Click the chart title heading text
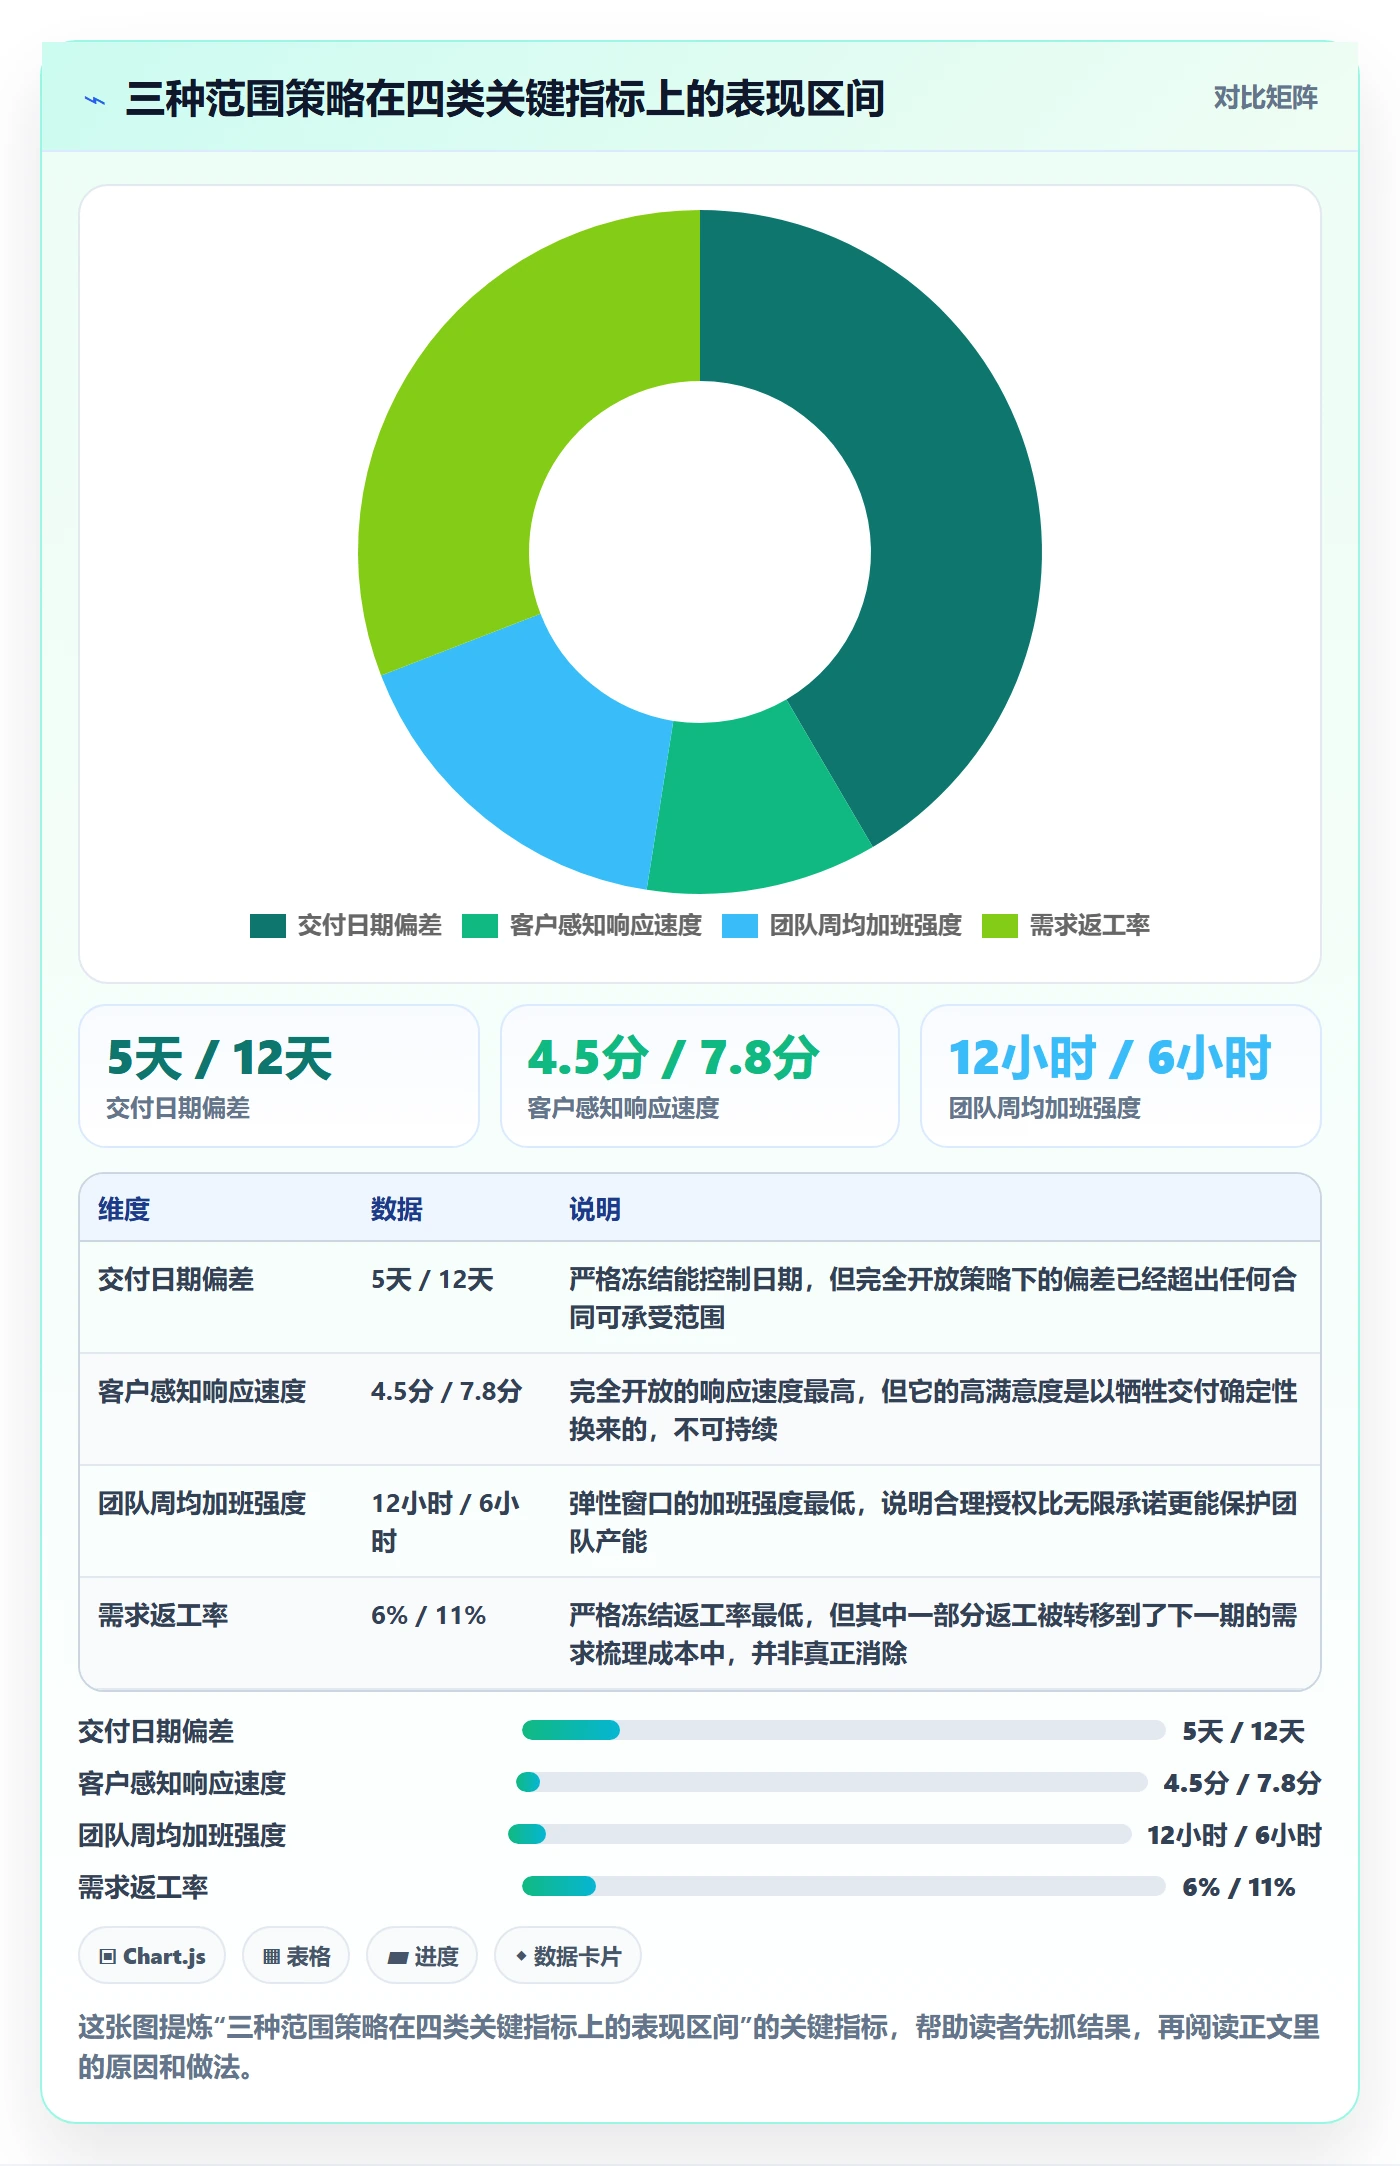Viewport: 1400px width, 2166px height. [x=505, y=99]
